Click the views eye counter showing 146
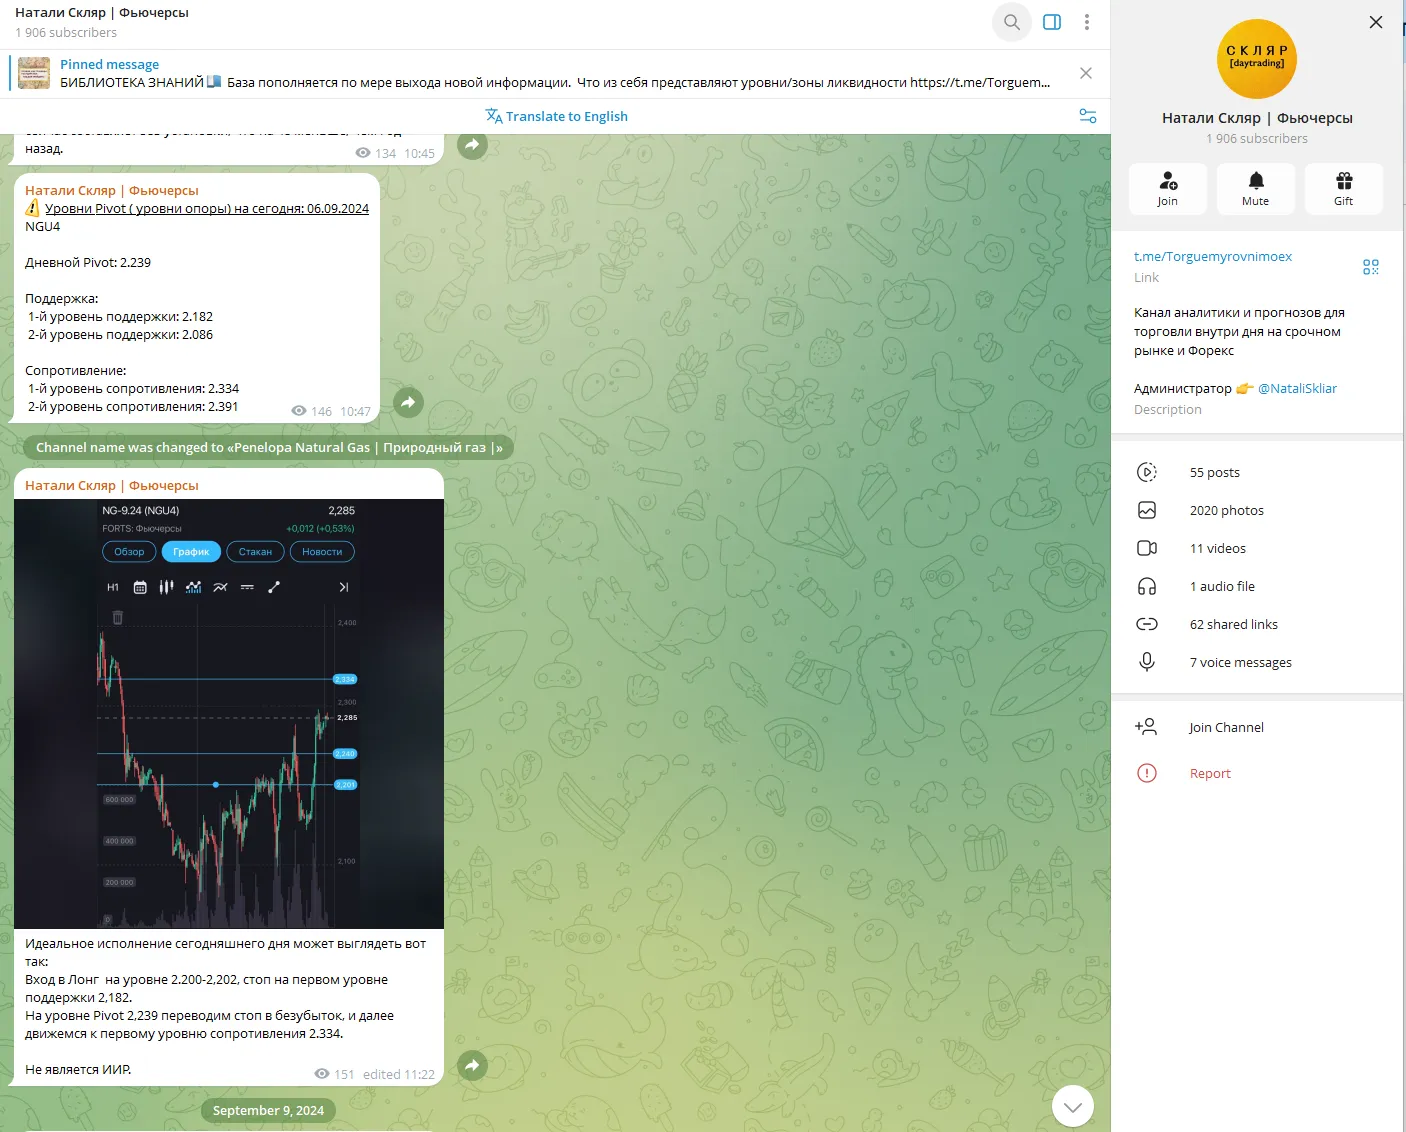This screenshot has width=1406, height=1132. click(311, 411)
